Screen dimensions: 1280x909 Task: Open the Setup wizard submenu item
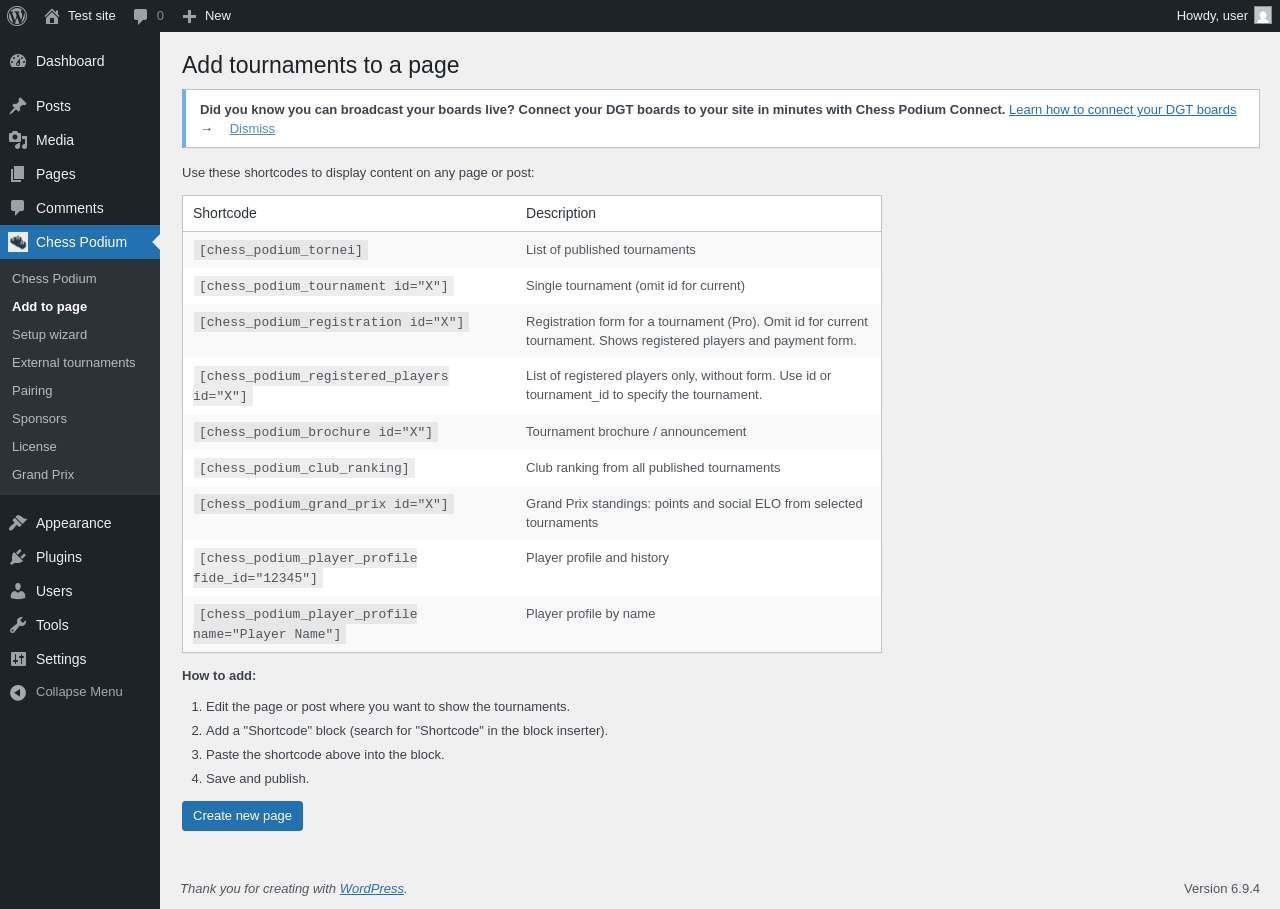coord(49,335)
